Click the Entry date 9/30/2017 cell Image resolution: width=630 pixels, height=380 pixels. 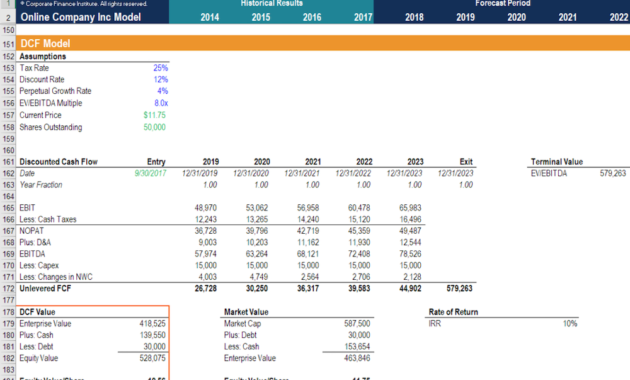click(150, 173)
